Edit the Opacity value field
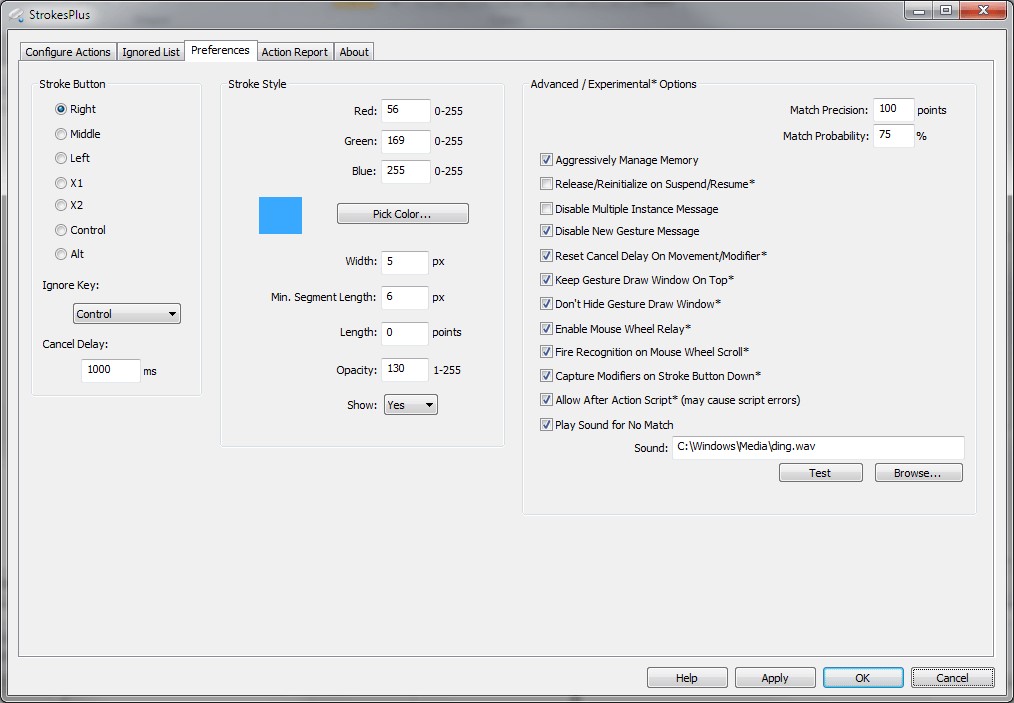The image size is (1014, 703). pos(404,369)
